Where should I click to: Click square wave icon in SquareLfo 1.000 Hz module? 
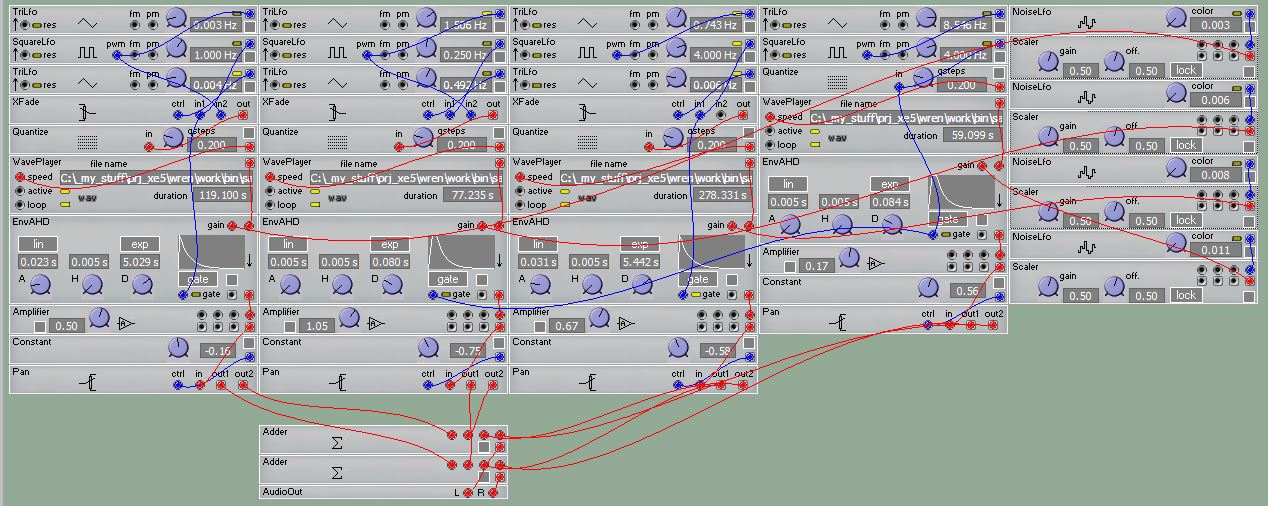[88, 52]
